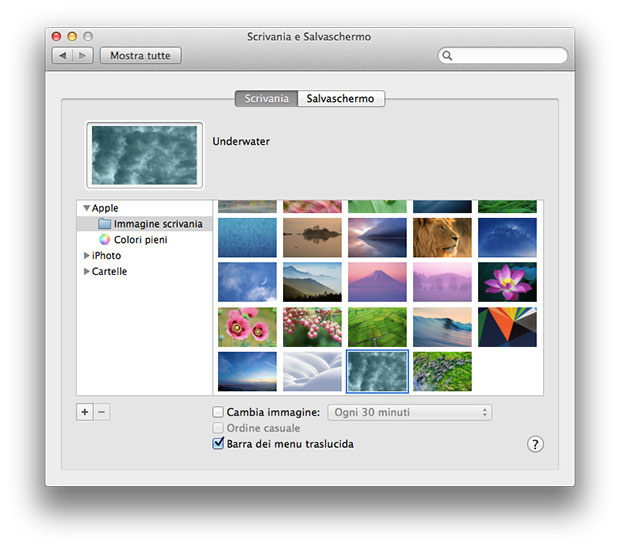Expand the Cartelle disclosure triangle
This screenshot has height=549, width=620.
click(87, 272)
